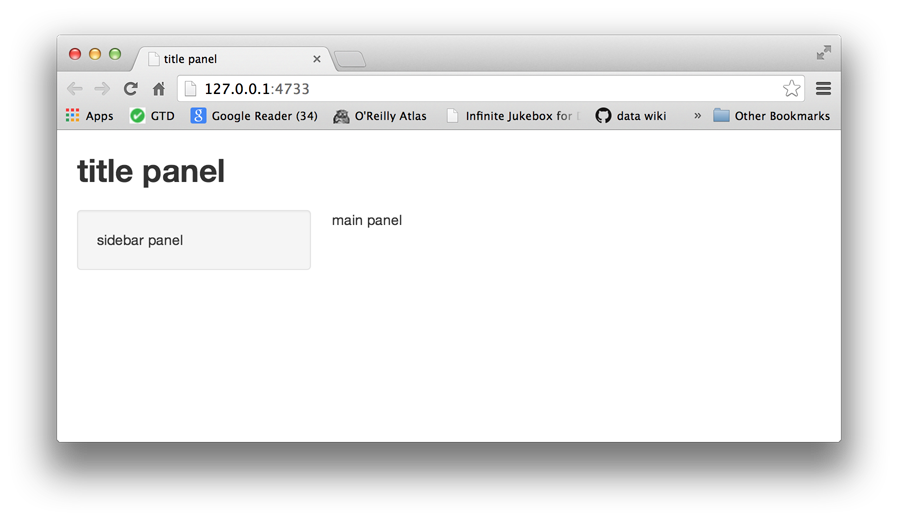The image size is (898, 521).
Task: Open the O'Reilly Atlas bookmark
Action: point(380,116)
